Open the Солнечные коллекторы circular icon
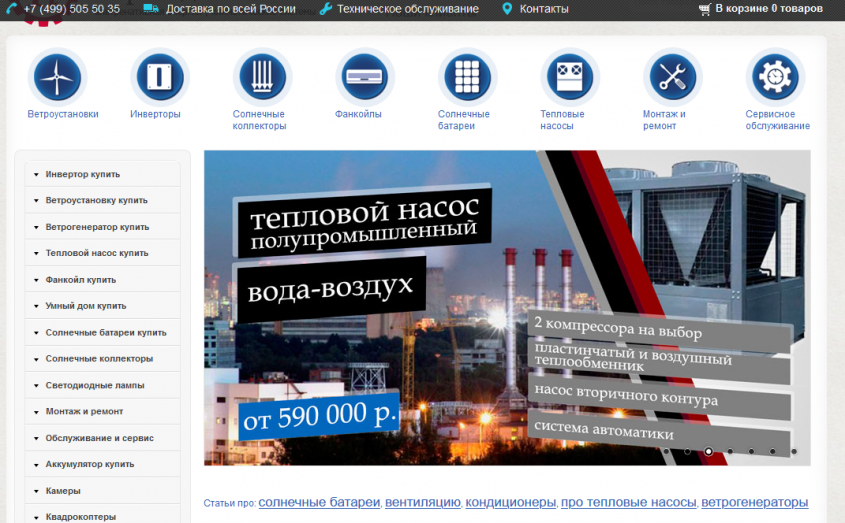 point(262,78)
